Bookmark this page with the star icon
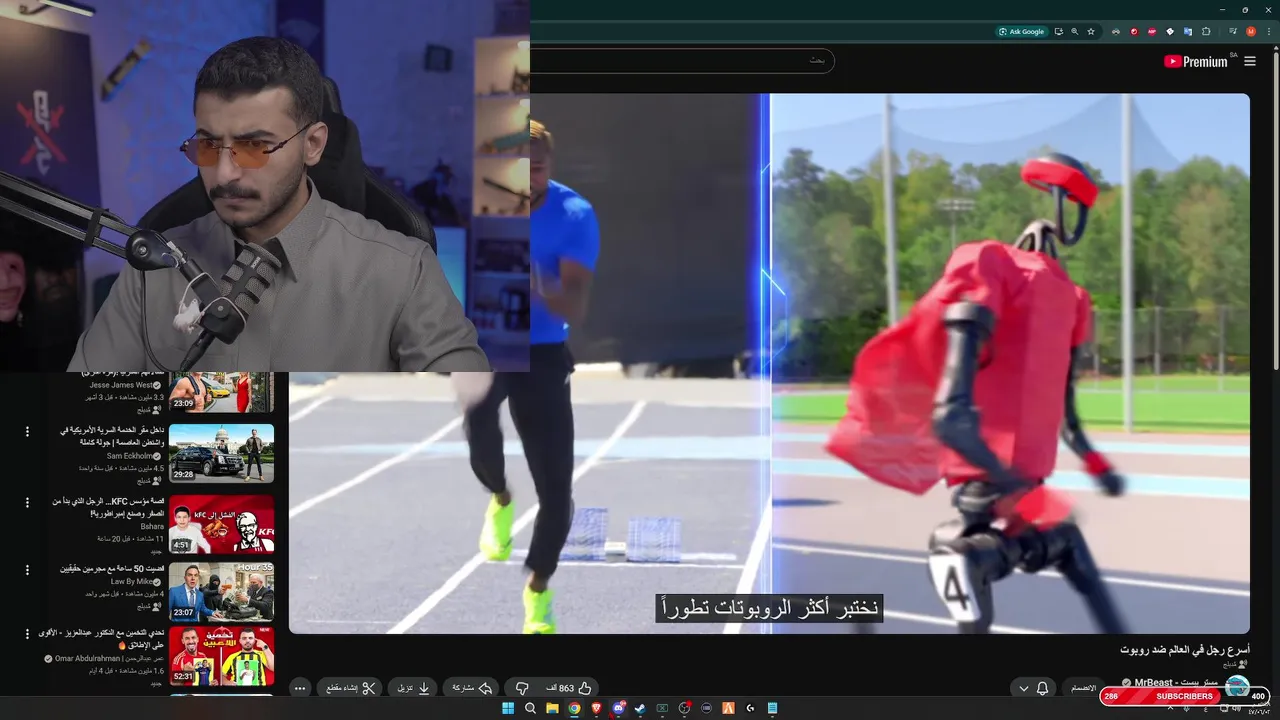Screen dimensions: 1280x720 (x=1091, y=32)
